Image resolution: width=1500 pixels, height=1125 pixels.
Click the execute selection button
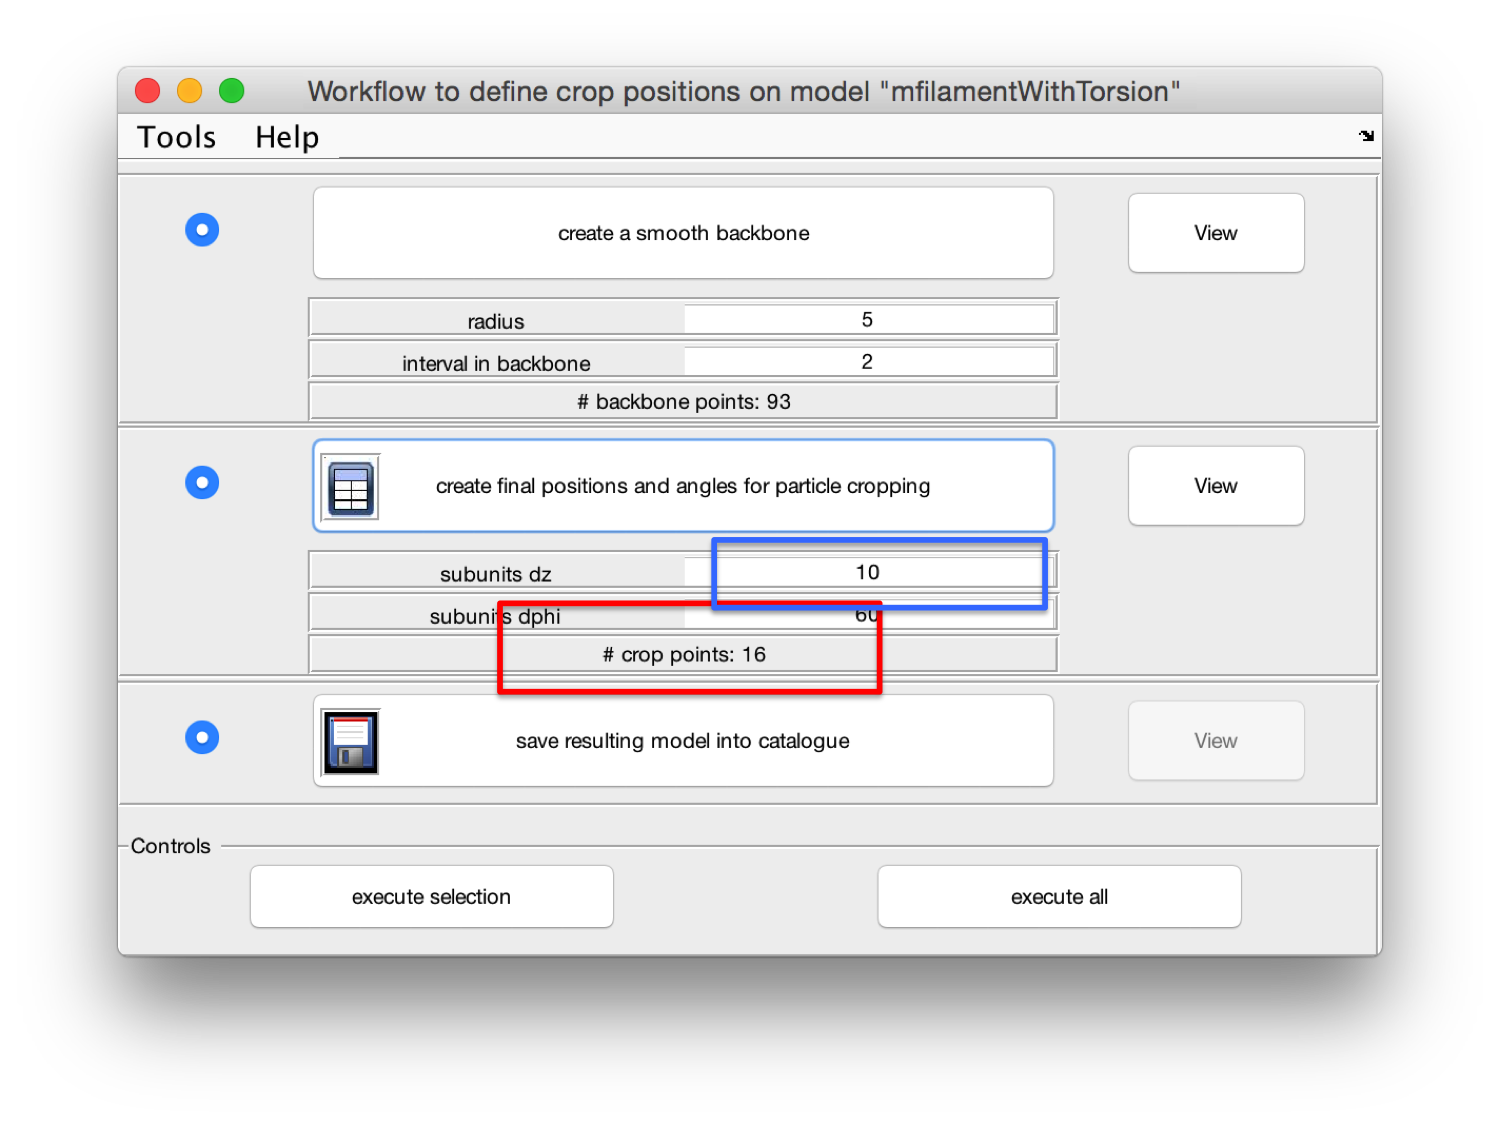click(431, 897)
